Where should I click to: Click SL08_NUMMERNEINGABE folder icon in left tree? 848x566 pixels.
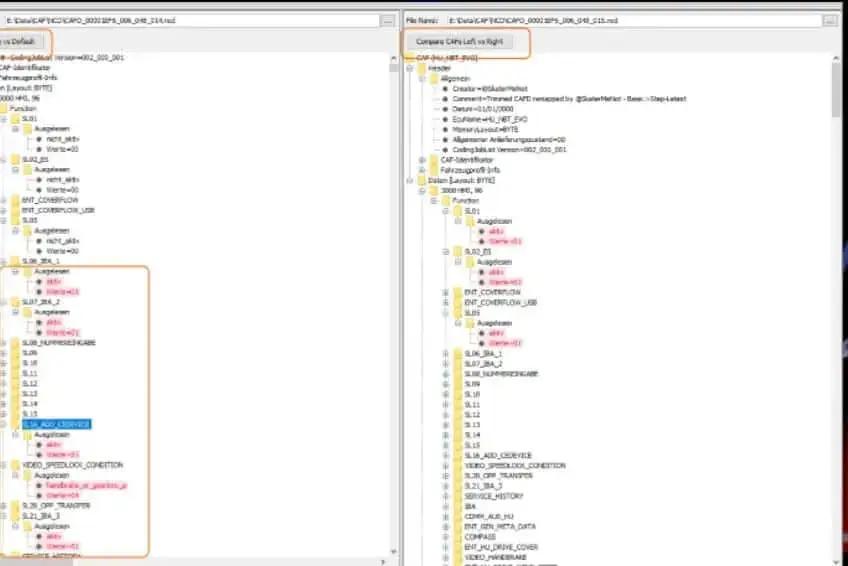pos(14,343)
